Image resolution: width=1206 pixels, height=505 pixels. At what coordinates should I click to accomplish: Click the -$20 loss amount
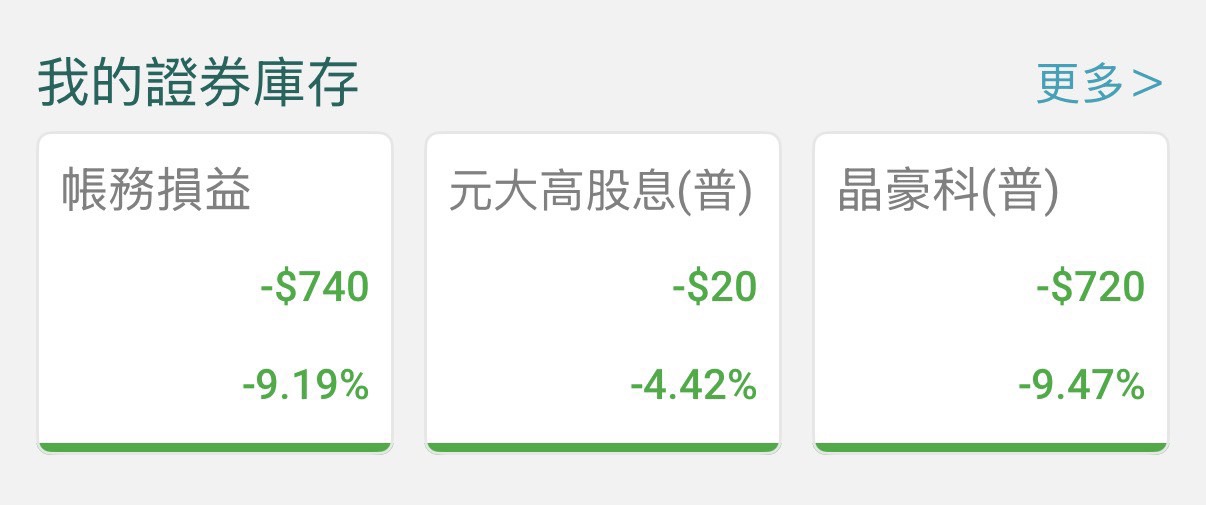[x=714, y=288]
